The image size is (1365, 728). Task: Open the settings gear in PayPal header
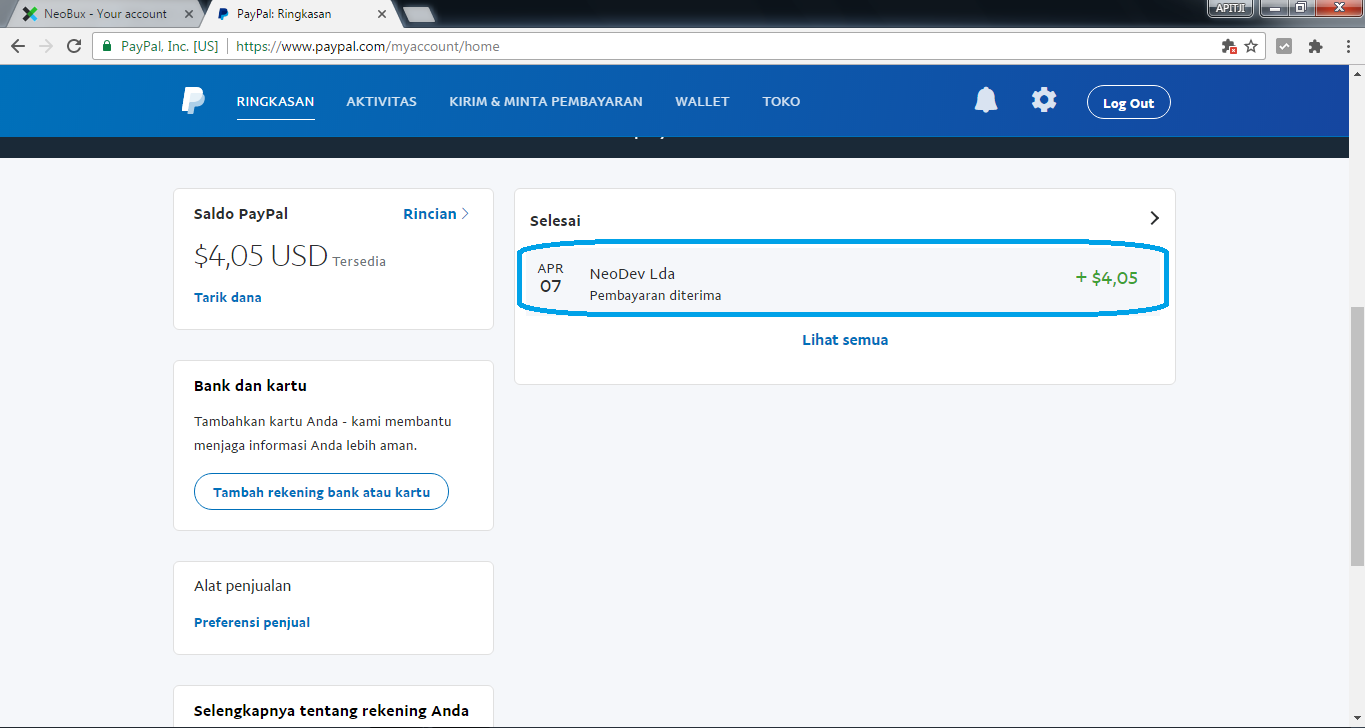pos(1044,100)
